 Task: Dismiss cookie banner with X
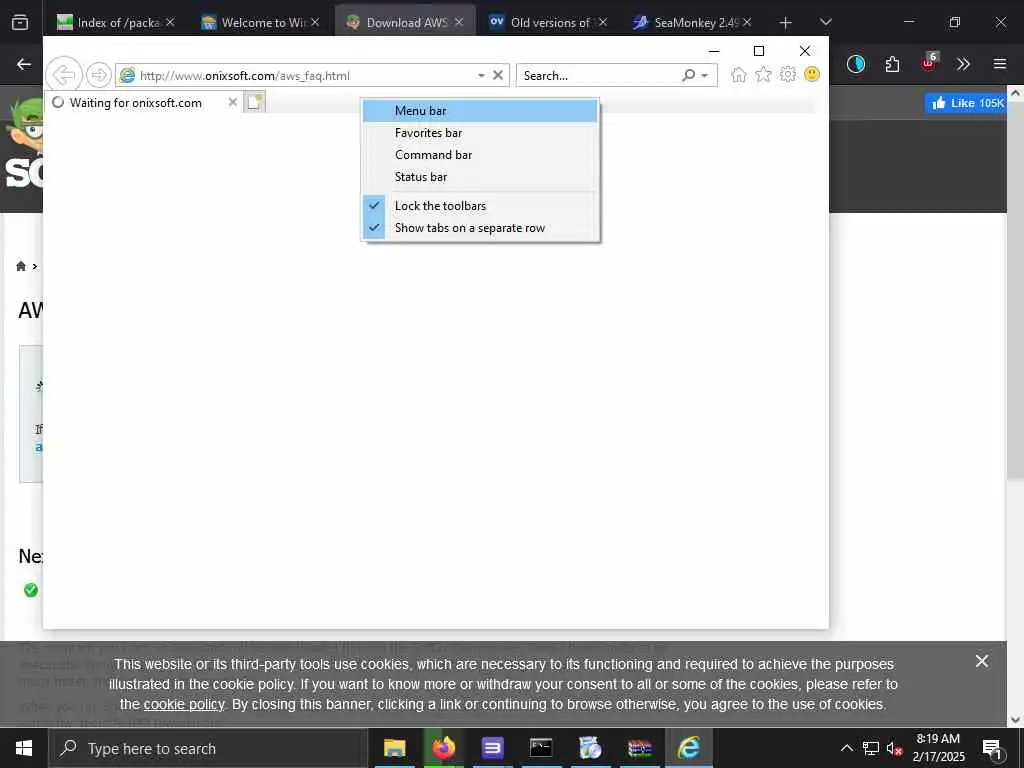(x=982, y=662)
